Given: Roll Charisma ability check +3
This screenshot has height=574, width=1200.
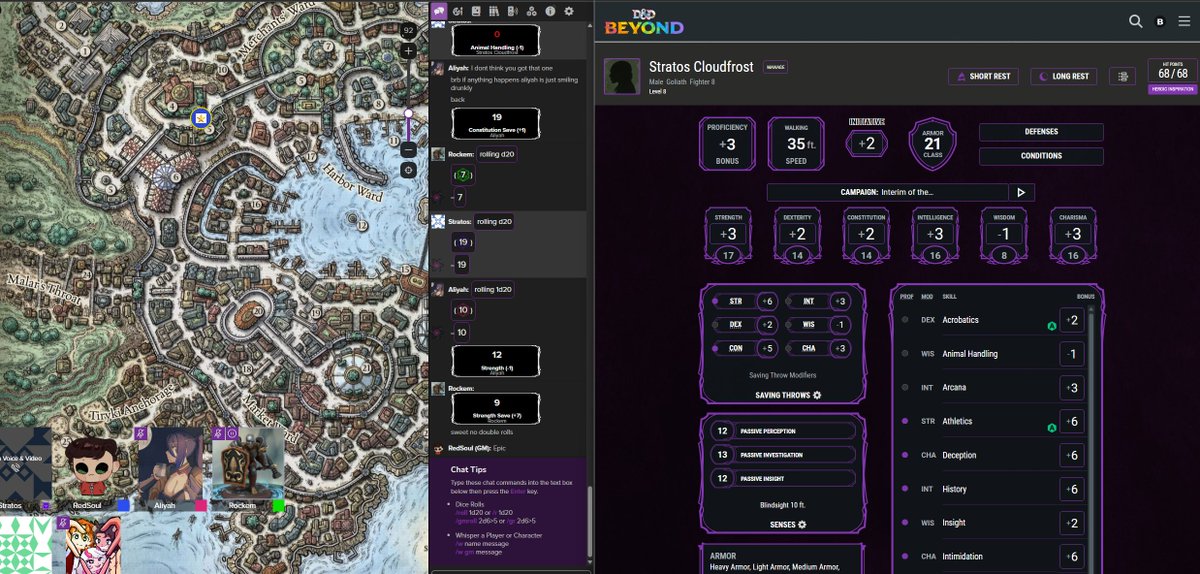Looking at the screenshot, I should [x=1072, y=234].
